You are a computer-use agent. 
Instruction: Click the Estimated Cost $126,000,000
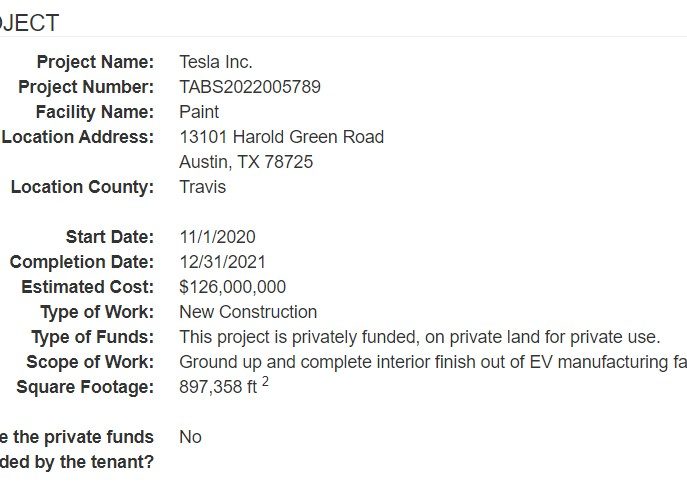pyautogui.click(x=232, y=287)
